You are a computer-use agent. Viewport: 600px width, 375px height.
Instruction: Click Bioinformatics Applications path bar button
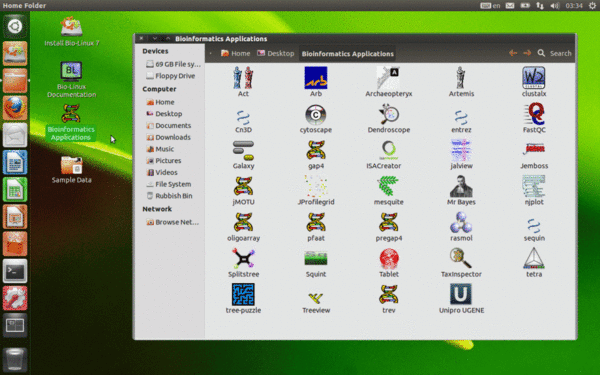tap(347, 54)
